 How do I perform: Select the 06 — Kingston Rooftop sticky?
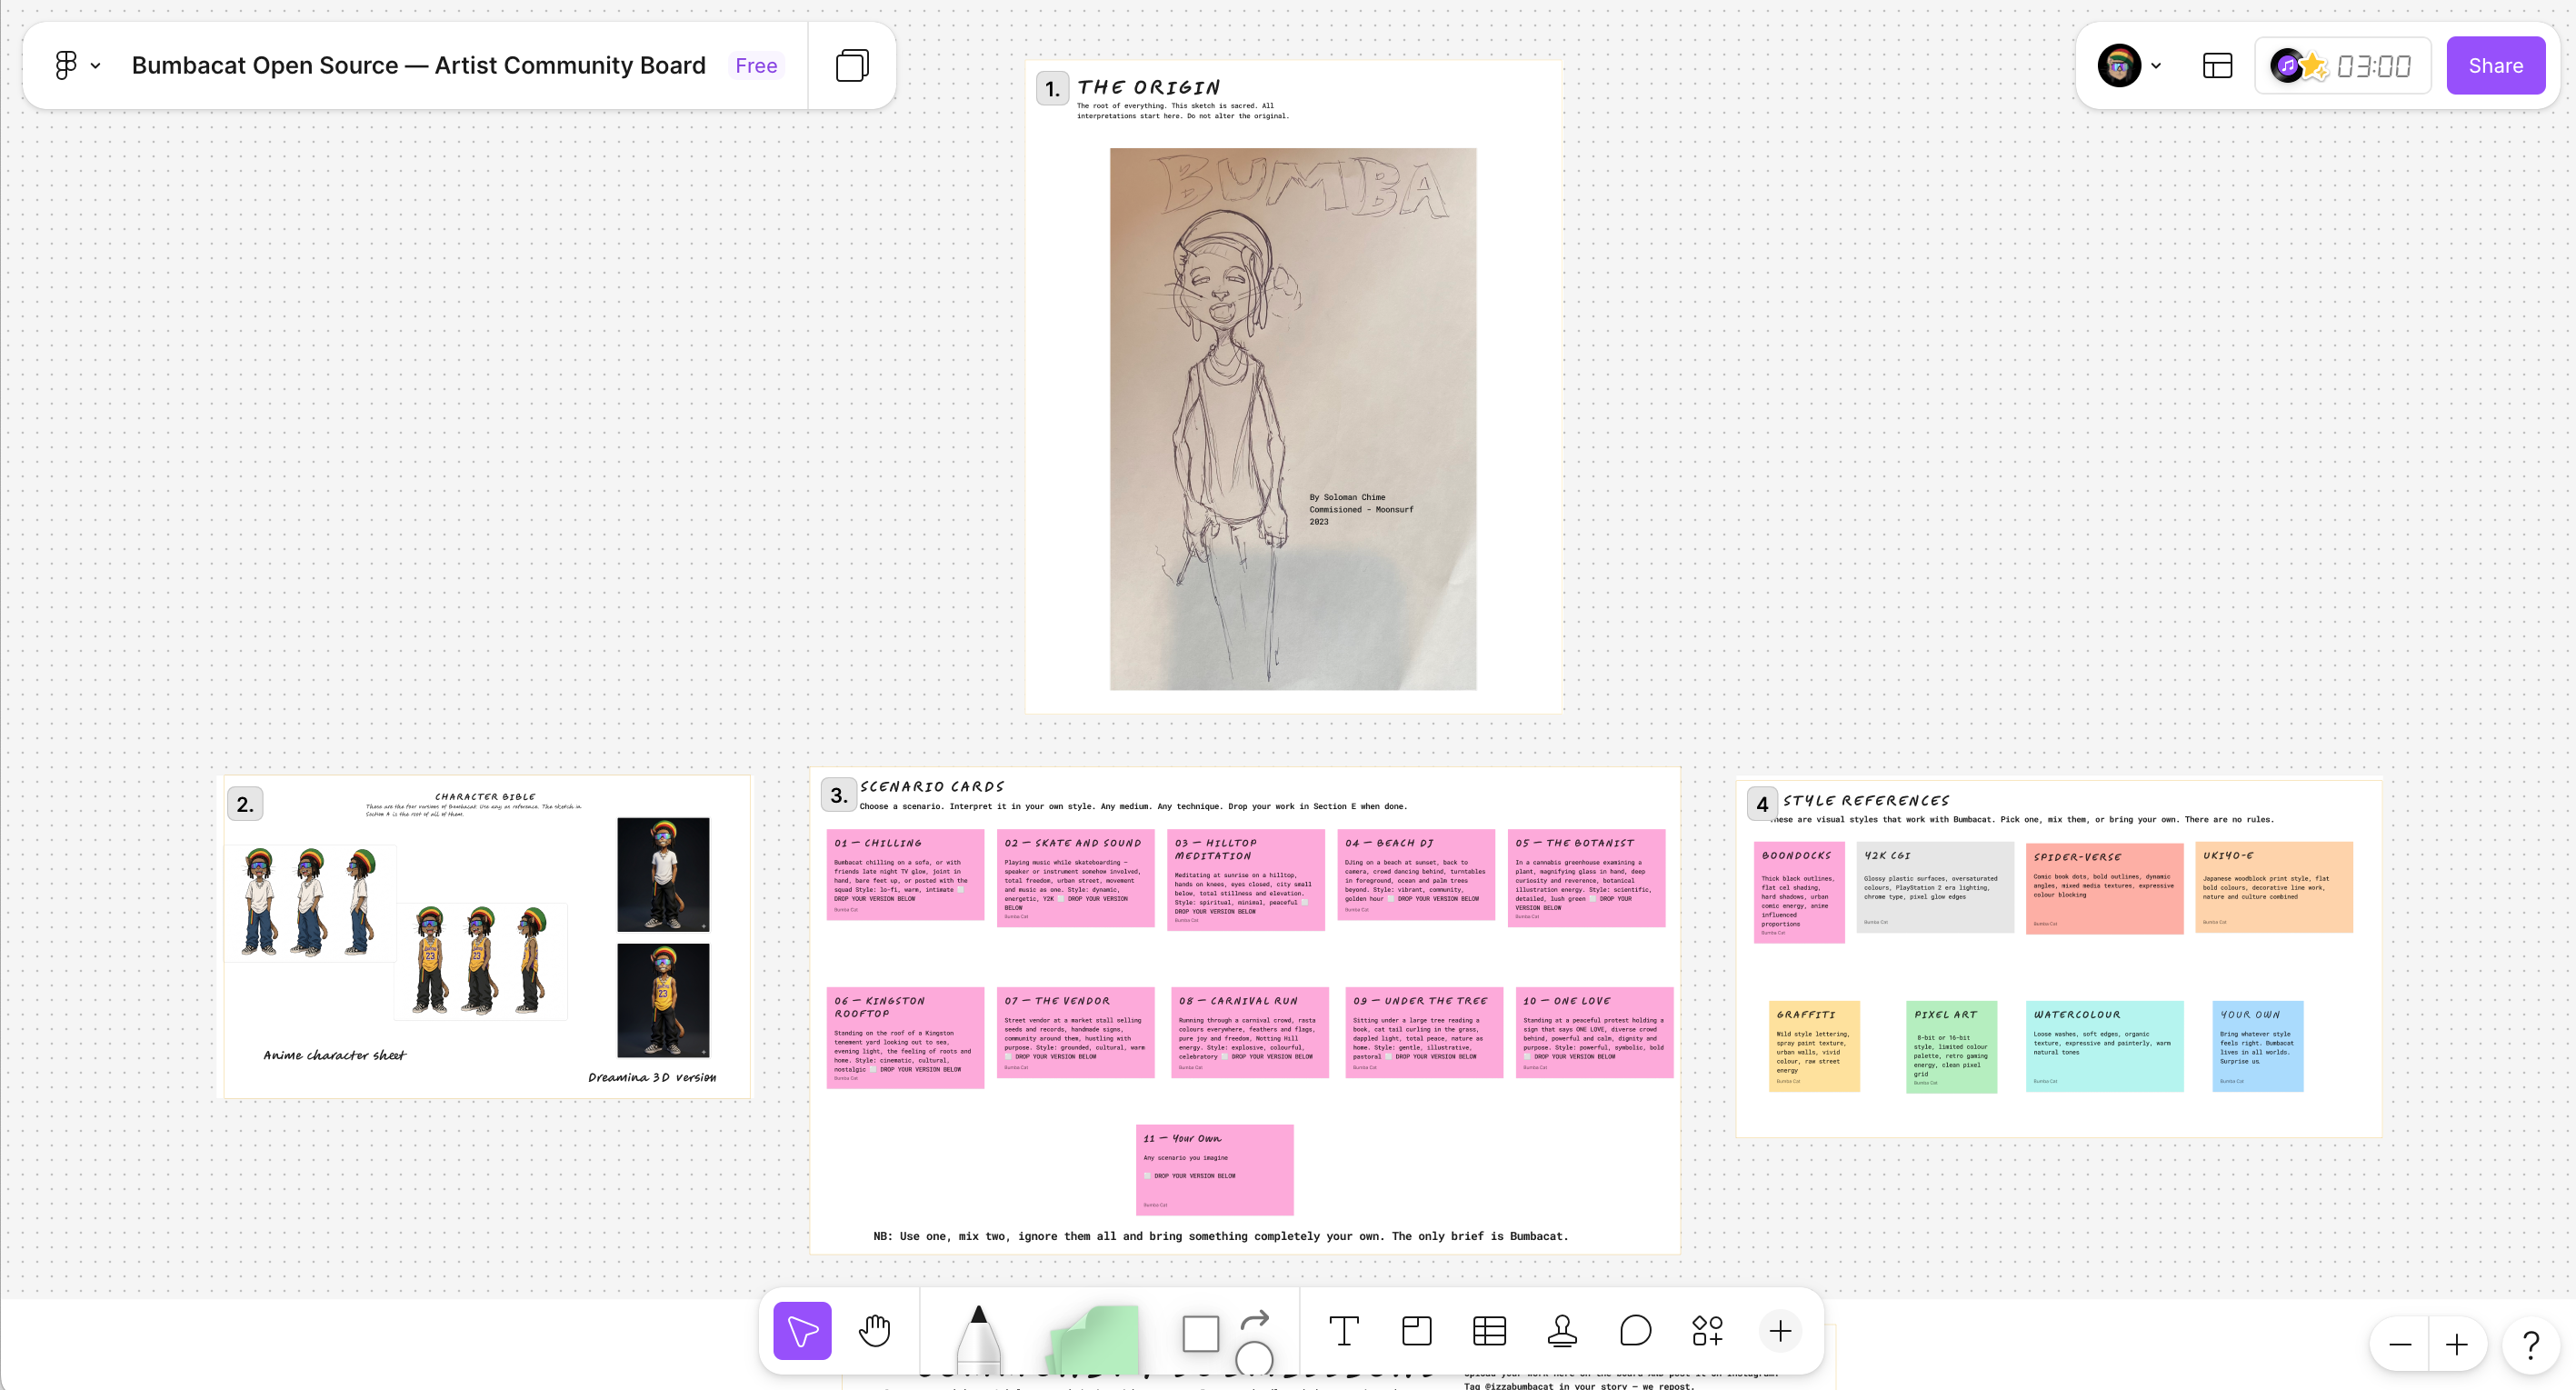coord(905,1038)
